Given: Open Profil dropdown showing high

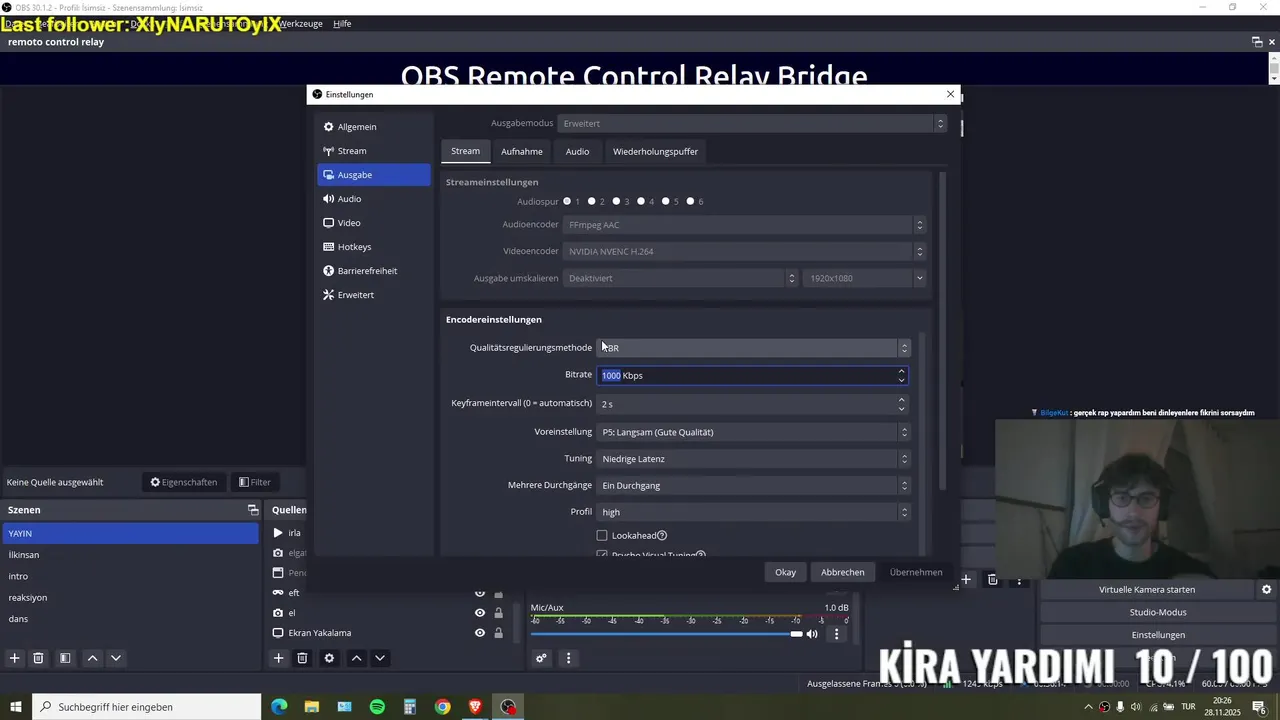Looking at the screenshot, I should (754, 512).
